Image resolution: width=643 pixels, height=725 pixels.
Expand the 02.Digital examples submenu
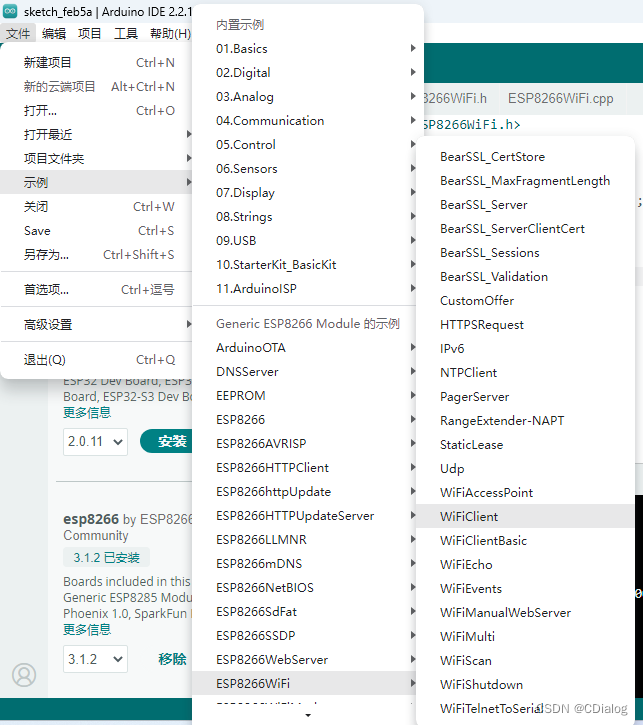[308, 73]
